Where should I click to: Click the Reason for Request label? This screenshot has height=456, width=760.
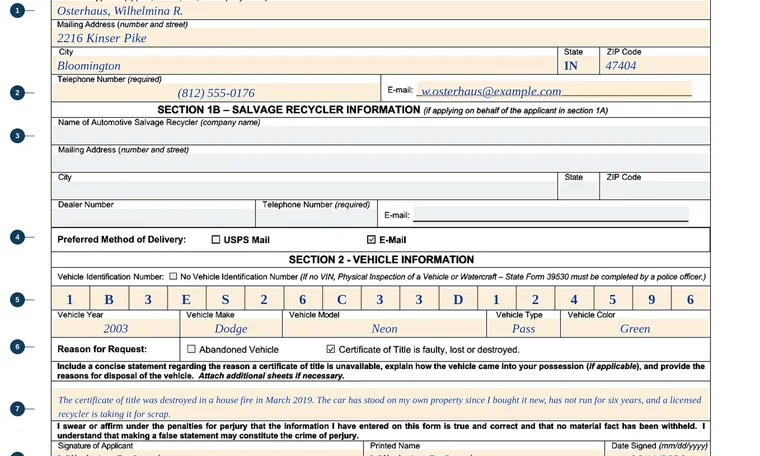[x=102, y=349]
